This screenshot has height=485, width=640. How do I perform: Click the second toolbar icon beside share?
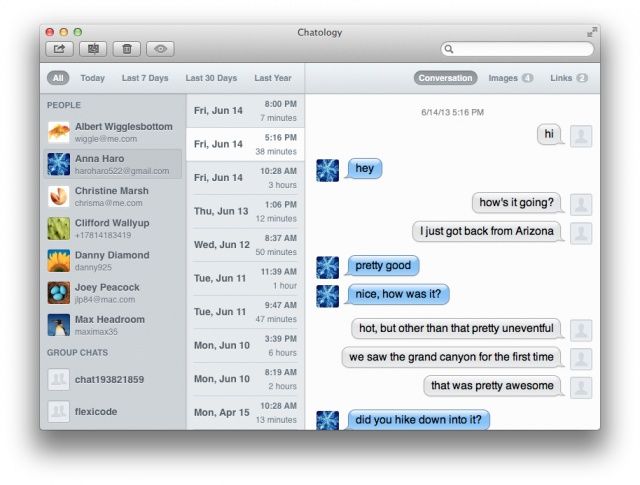[x=92, y=48]
